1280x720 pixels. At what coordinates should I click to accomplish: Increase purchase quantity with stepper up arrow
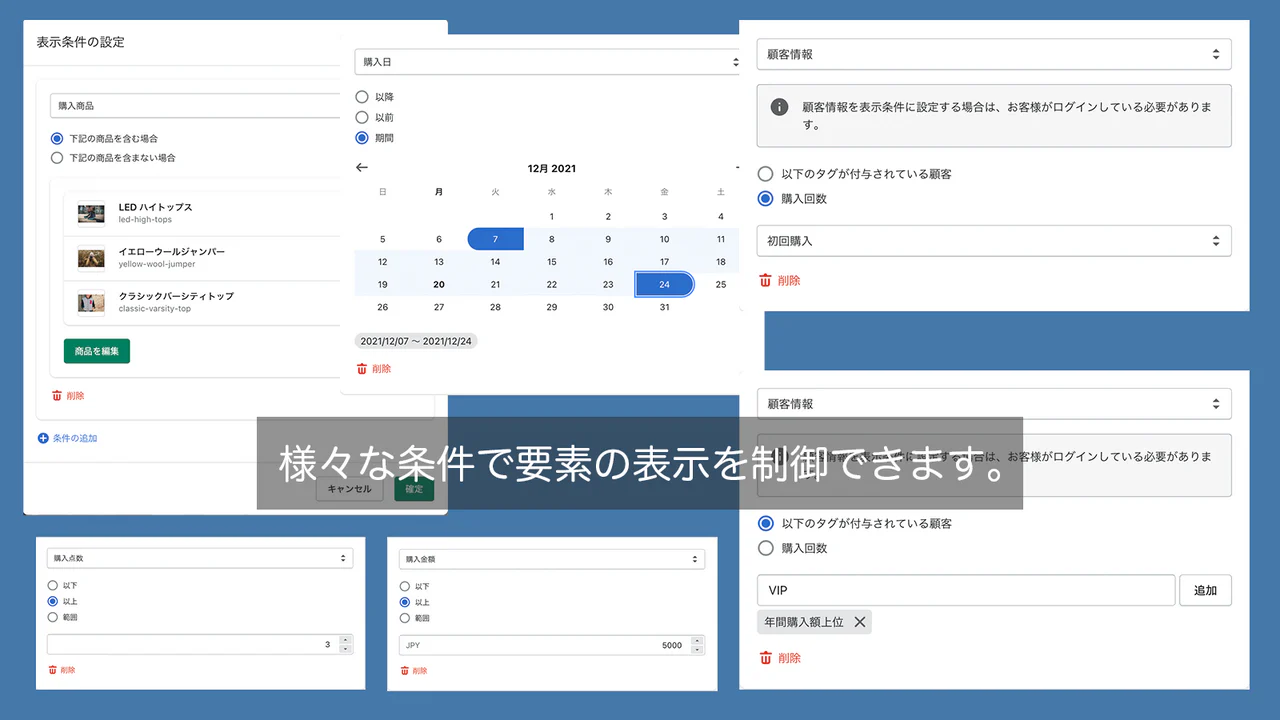click(345, 640)
